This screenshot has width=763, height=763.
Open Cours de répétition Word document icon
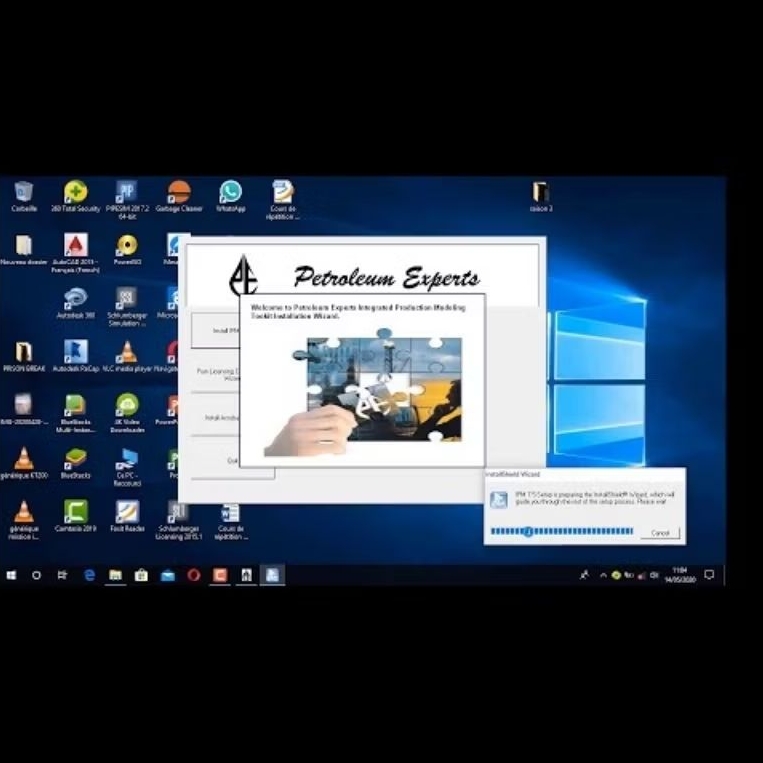(231, 522)
